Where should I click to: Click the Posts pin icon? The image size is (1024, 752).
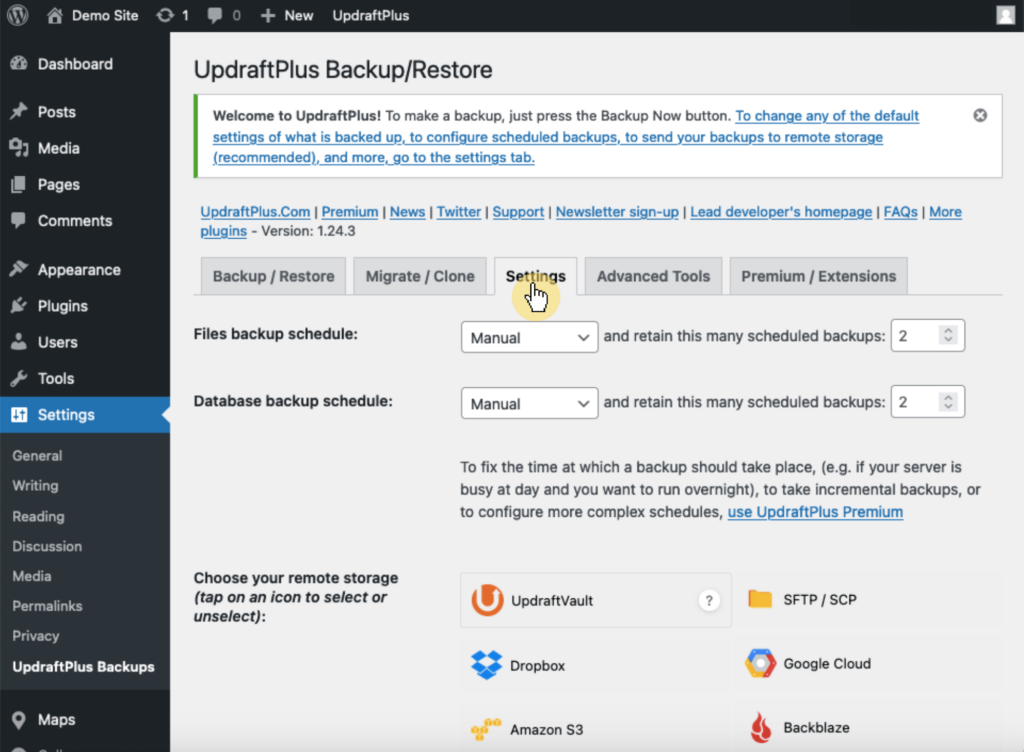tap(19, 112)
